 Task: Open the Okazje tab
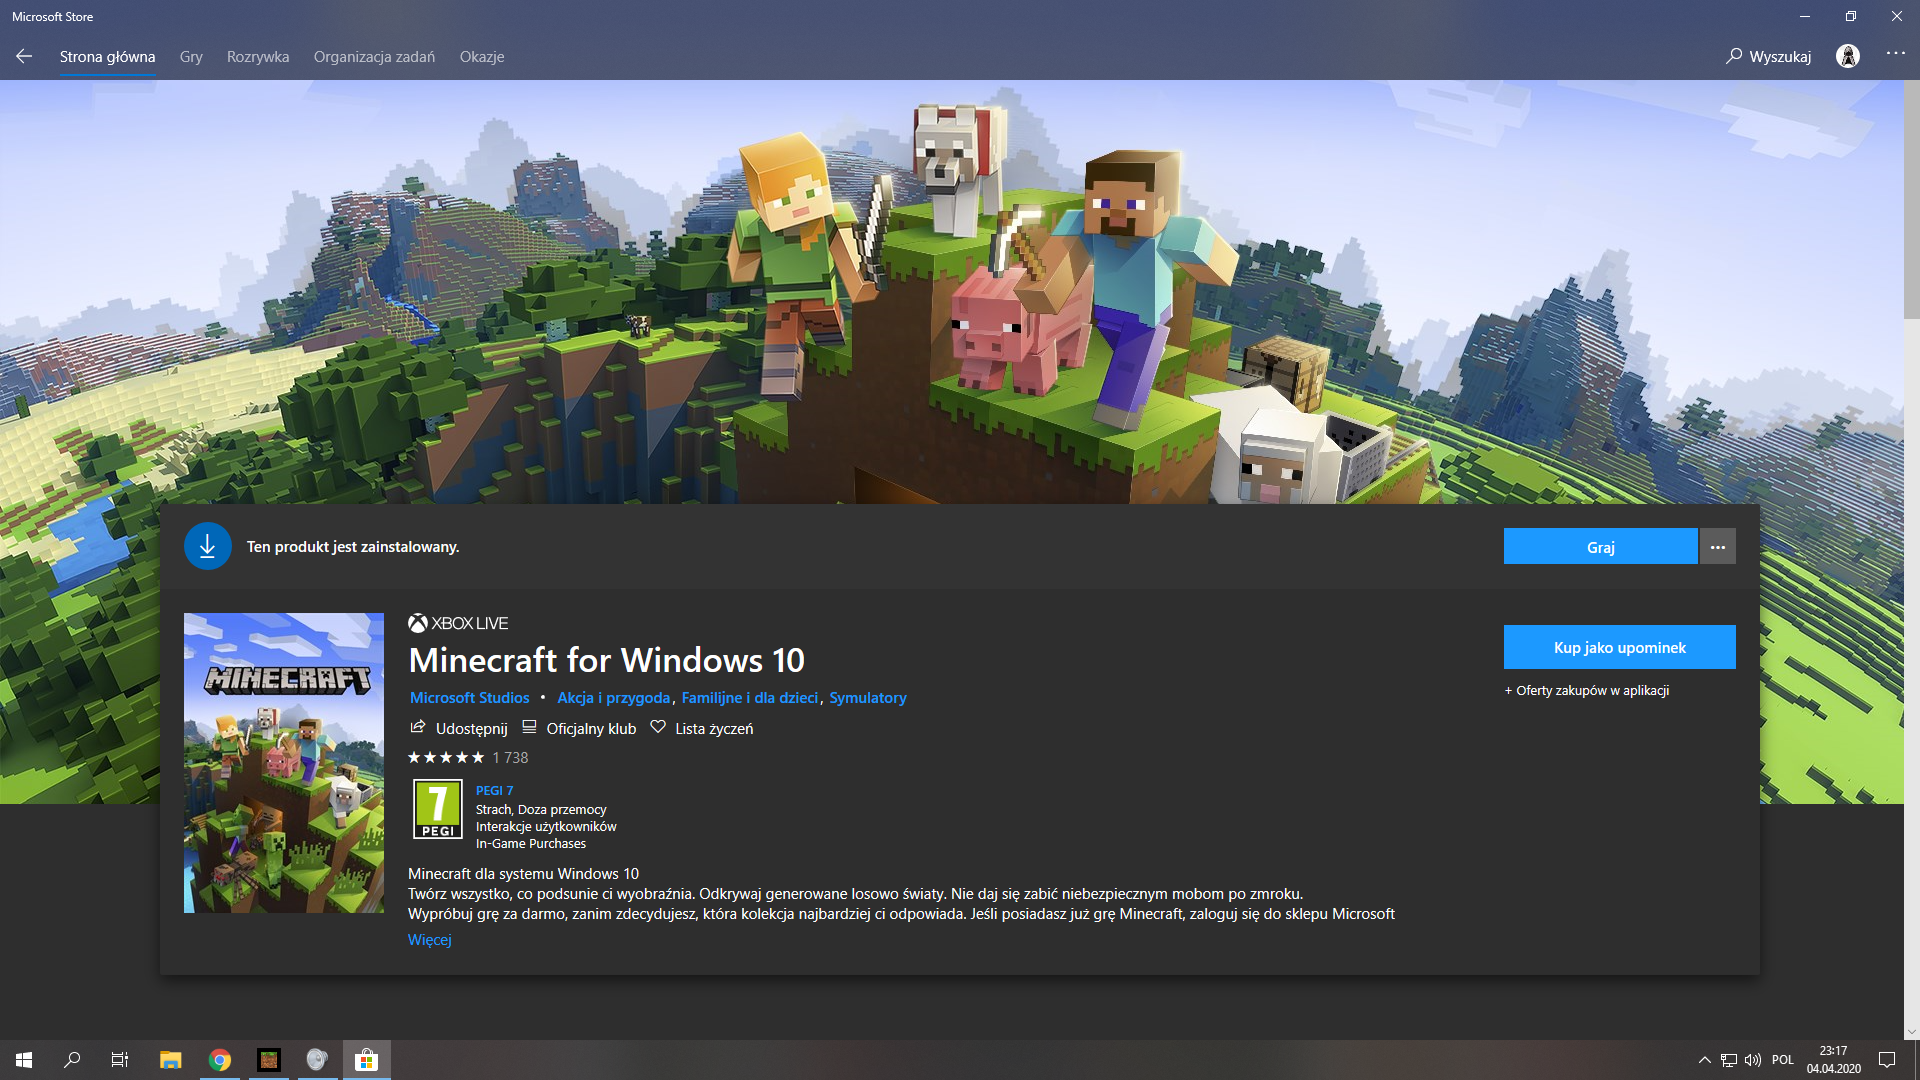tap(481, 57)
